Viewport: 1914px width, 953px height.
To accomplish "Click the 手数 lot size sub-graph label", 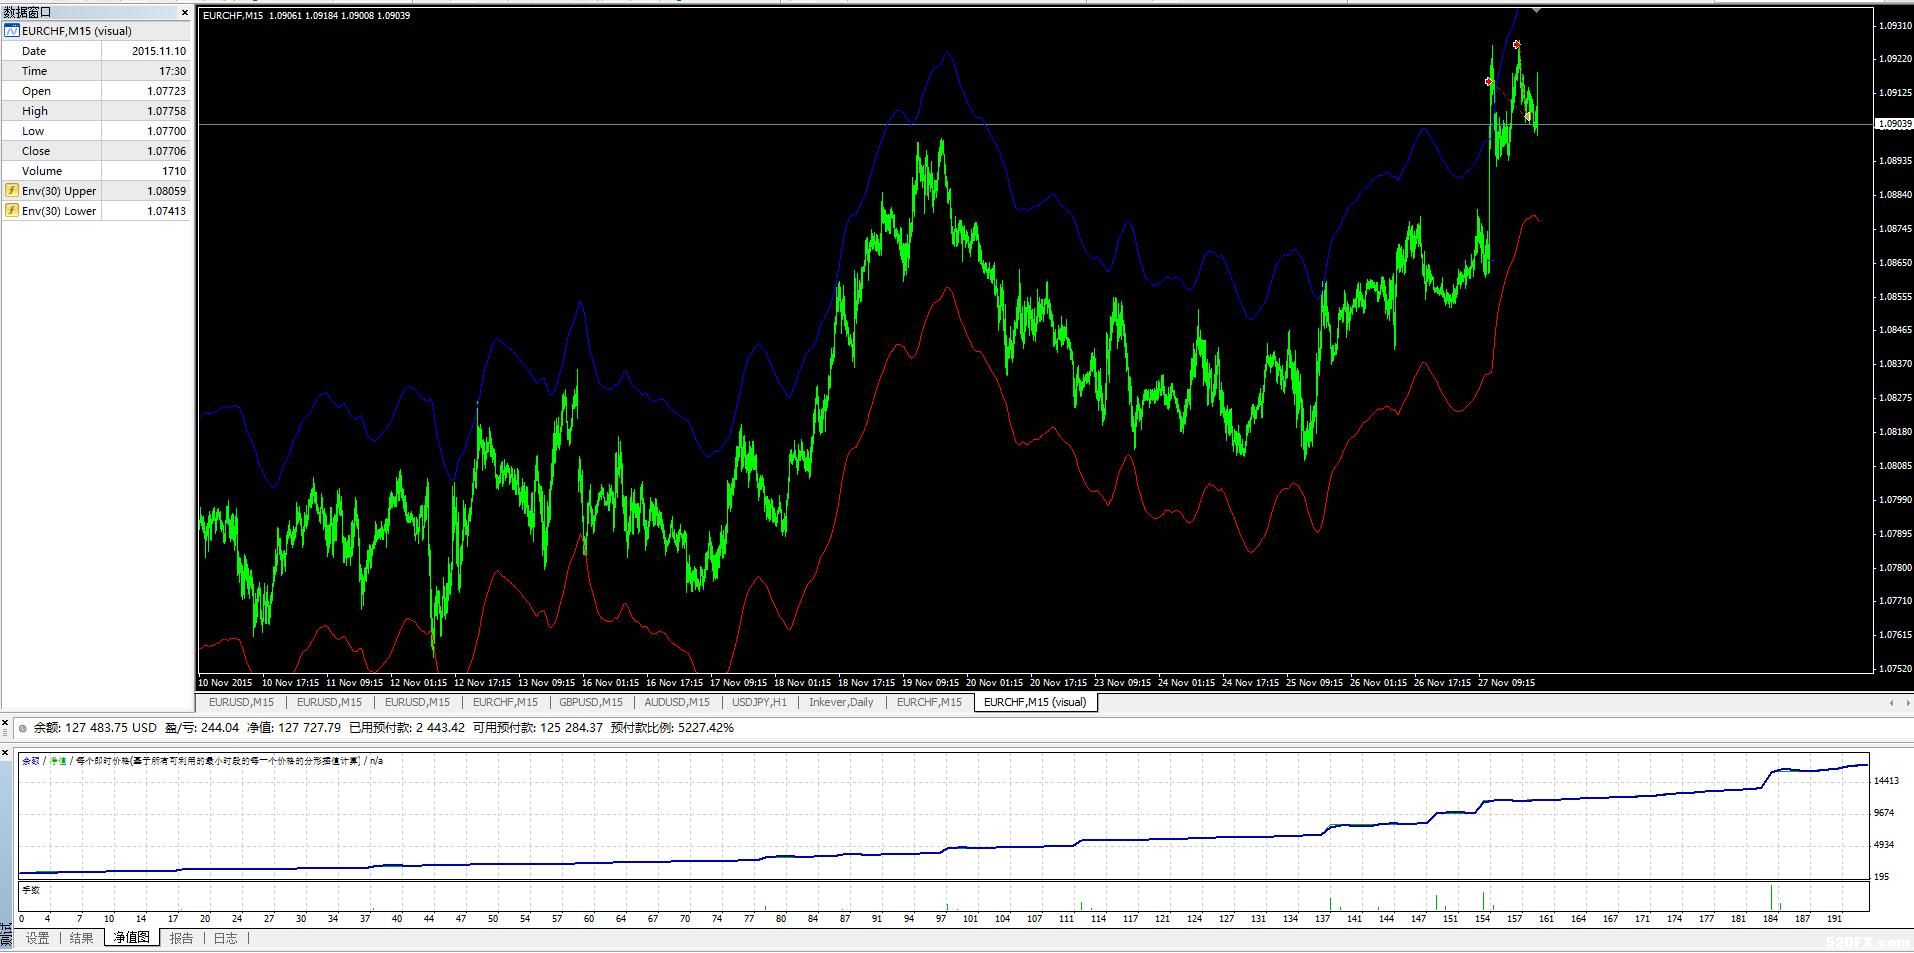I will [x=31, y=890].
